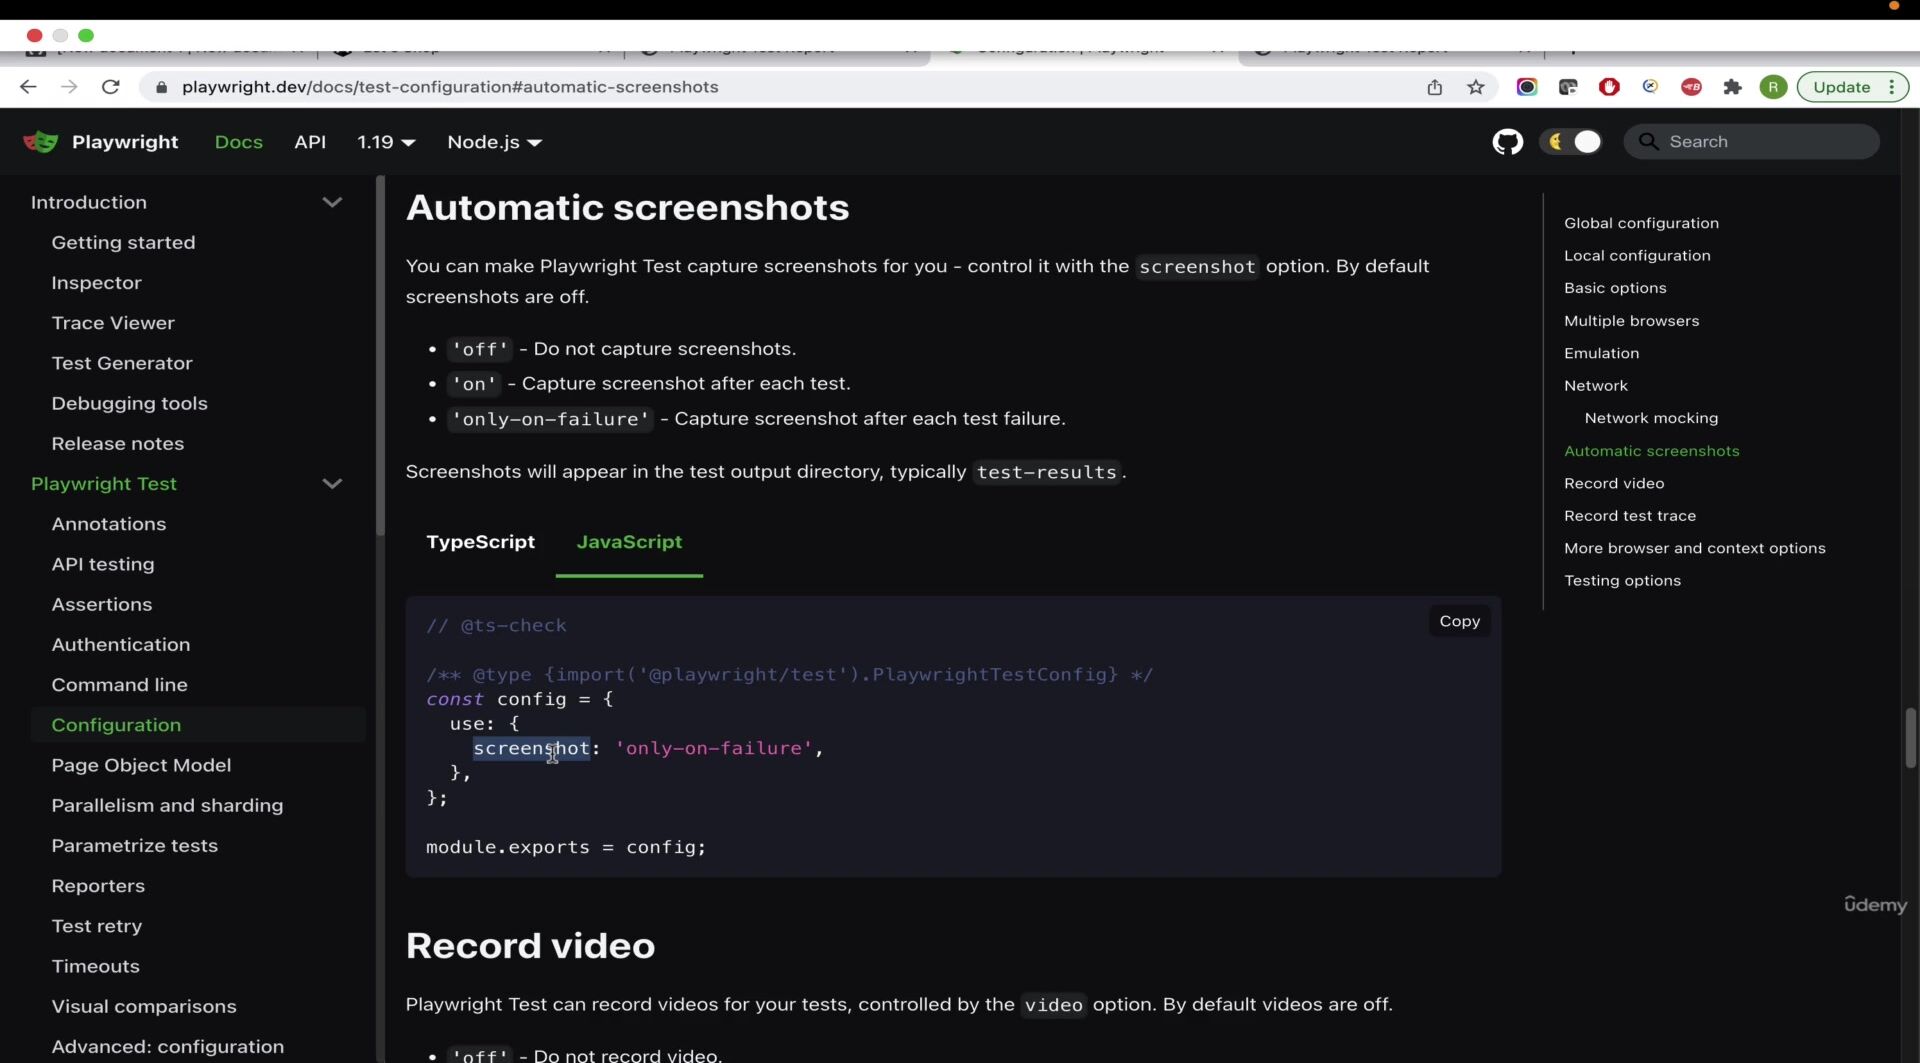Open the green R profile avatar
1920x1063 pixels.
(1773, 87)
